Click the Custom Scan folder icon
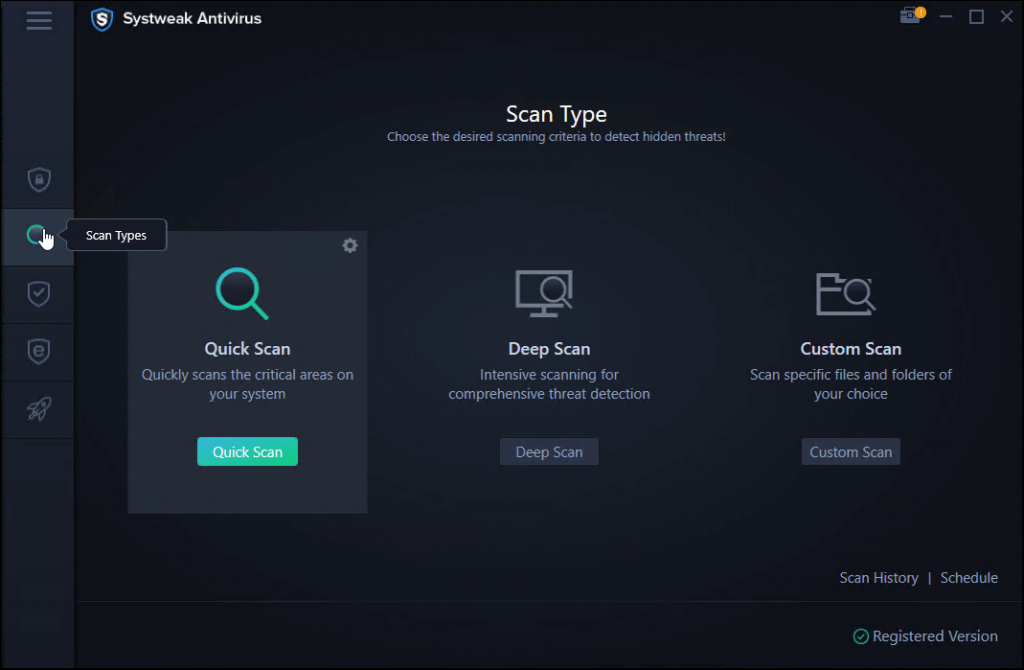This screenshot has width=1024, height=670. 845,294
